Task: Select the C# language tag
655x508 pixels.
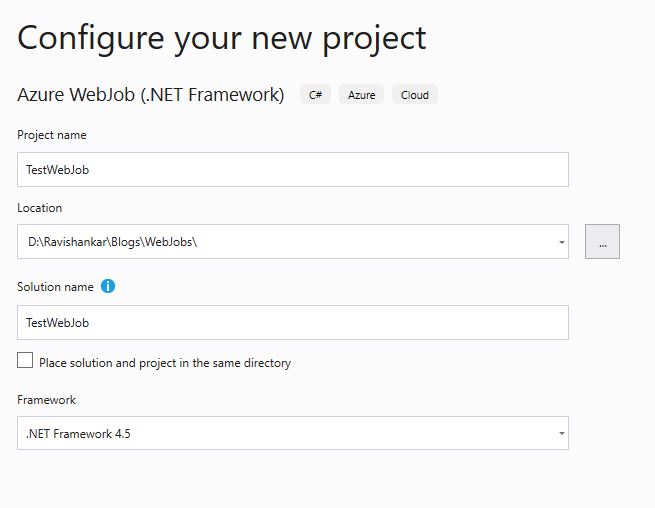Action: click(315, 95)
